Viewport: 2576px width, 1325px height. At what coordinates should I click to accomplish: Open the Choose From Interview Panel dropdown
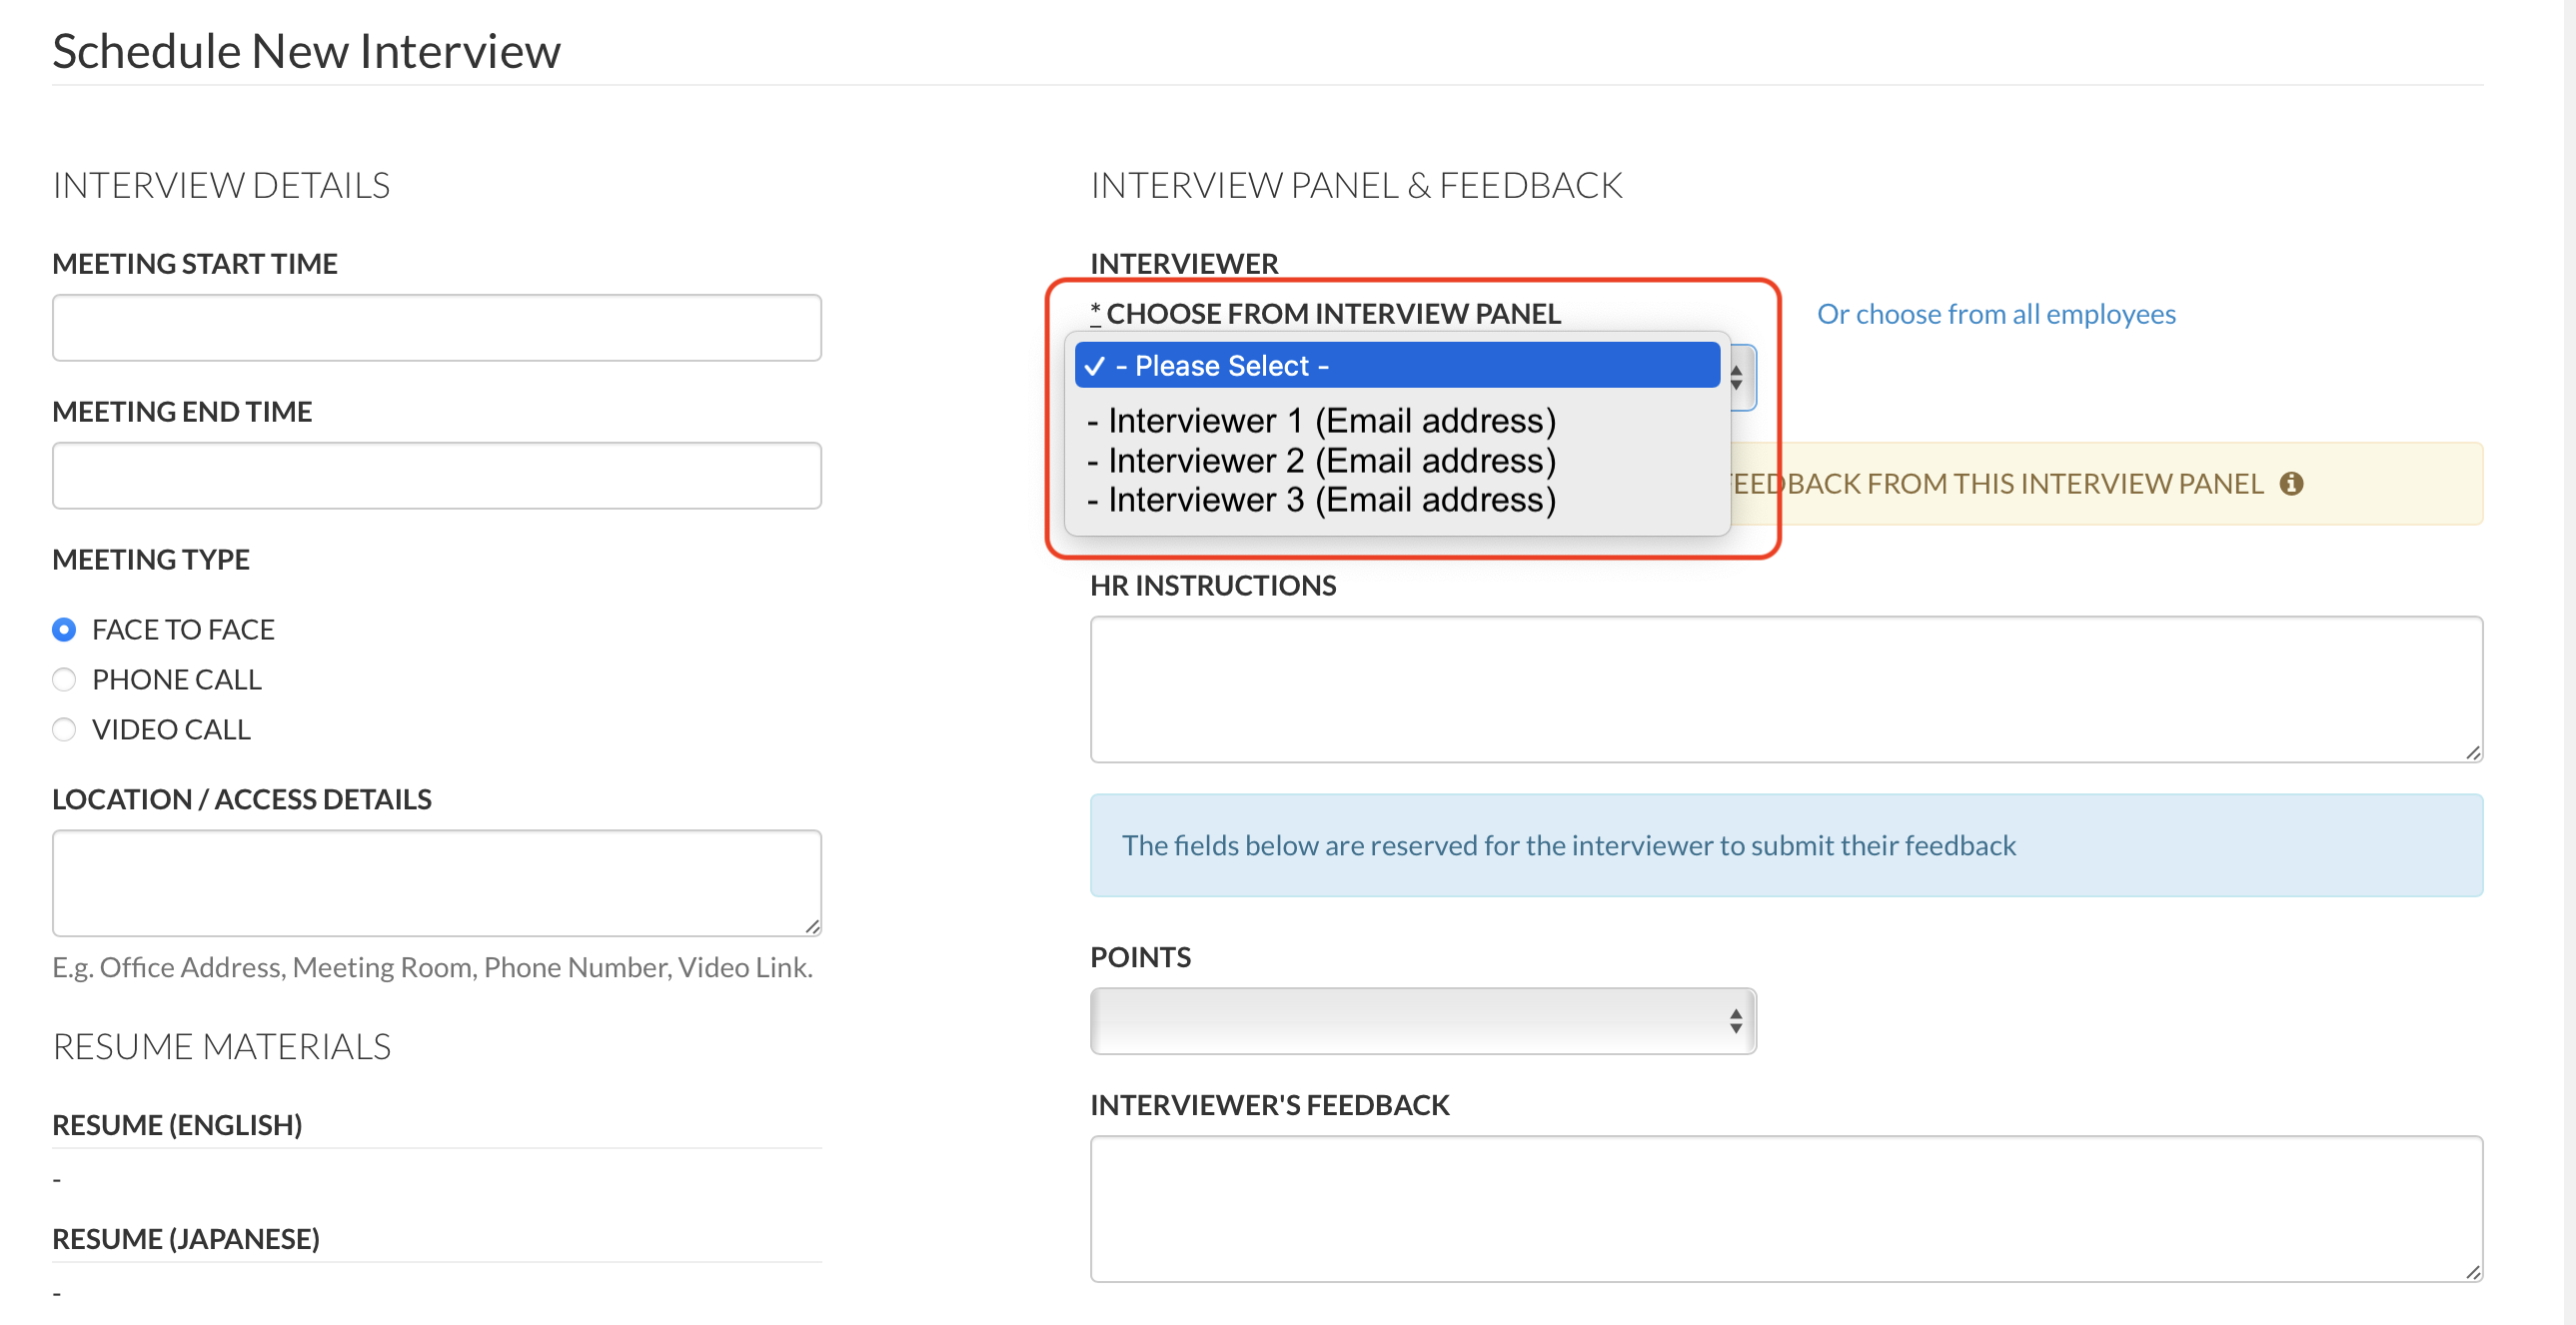pyautogui.click(x=1737, y=377)
